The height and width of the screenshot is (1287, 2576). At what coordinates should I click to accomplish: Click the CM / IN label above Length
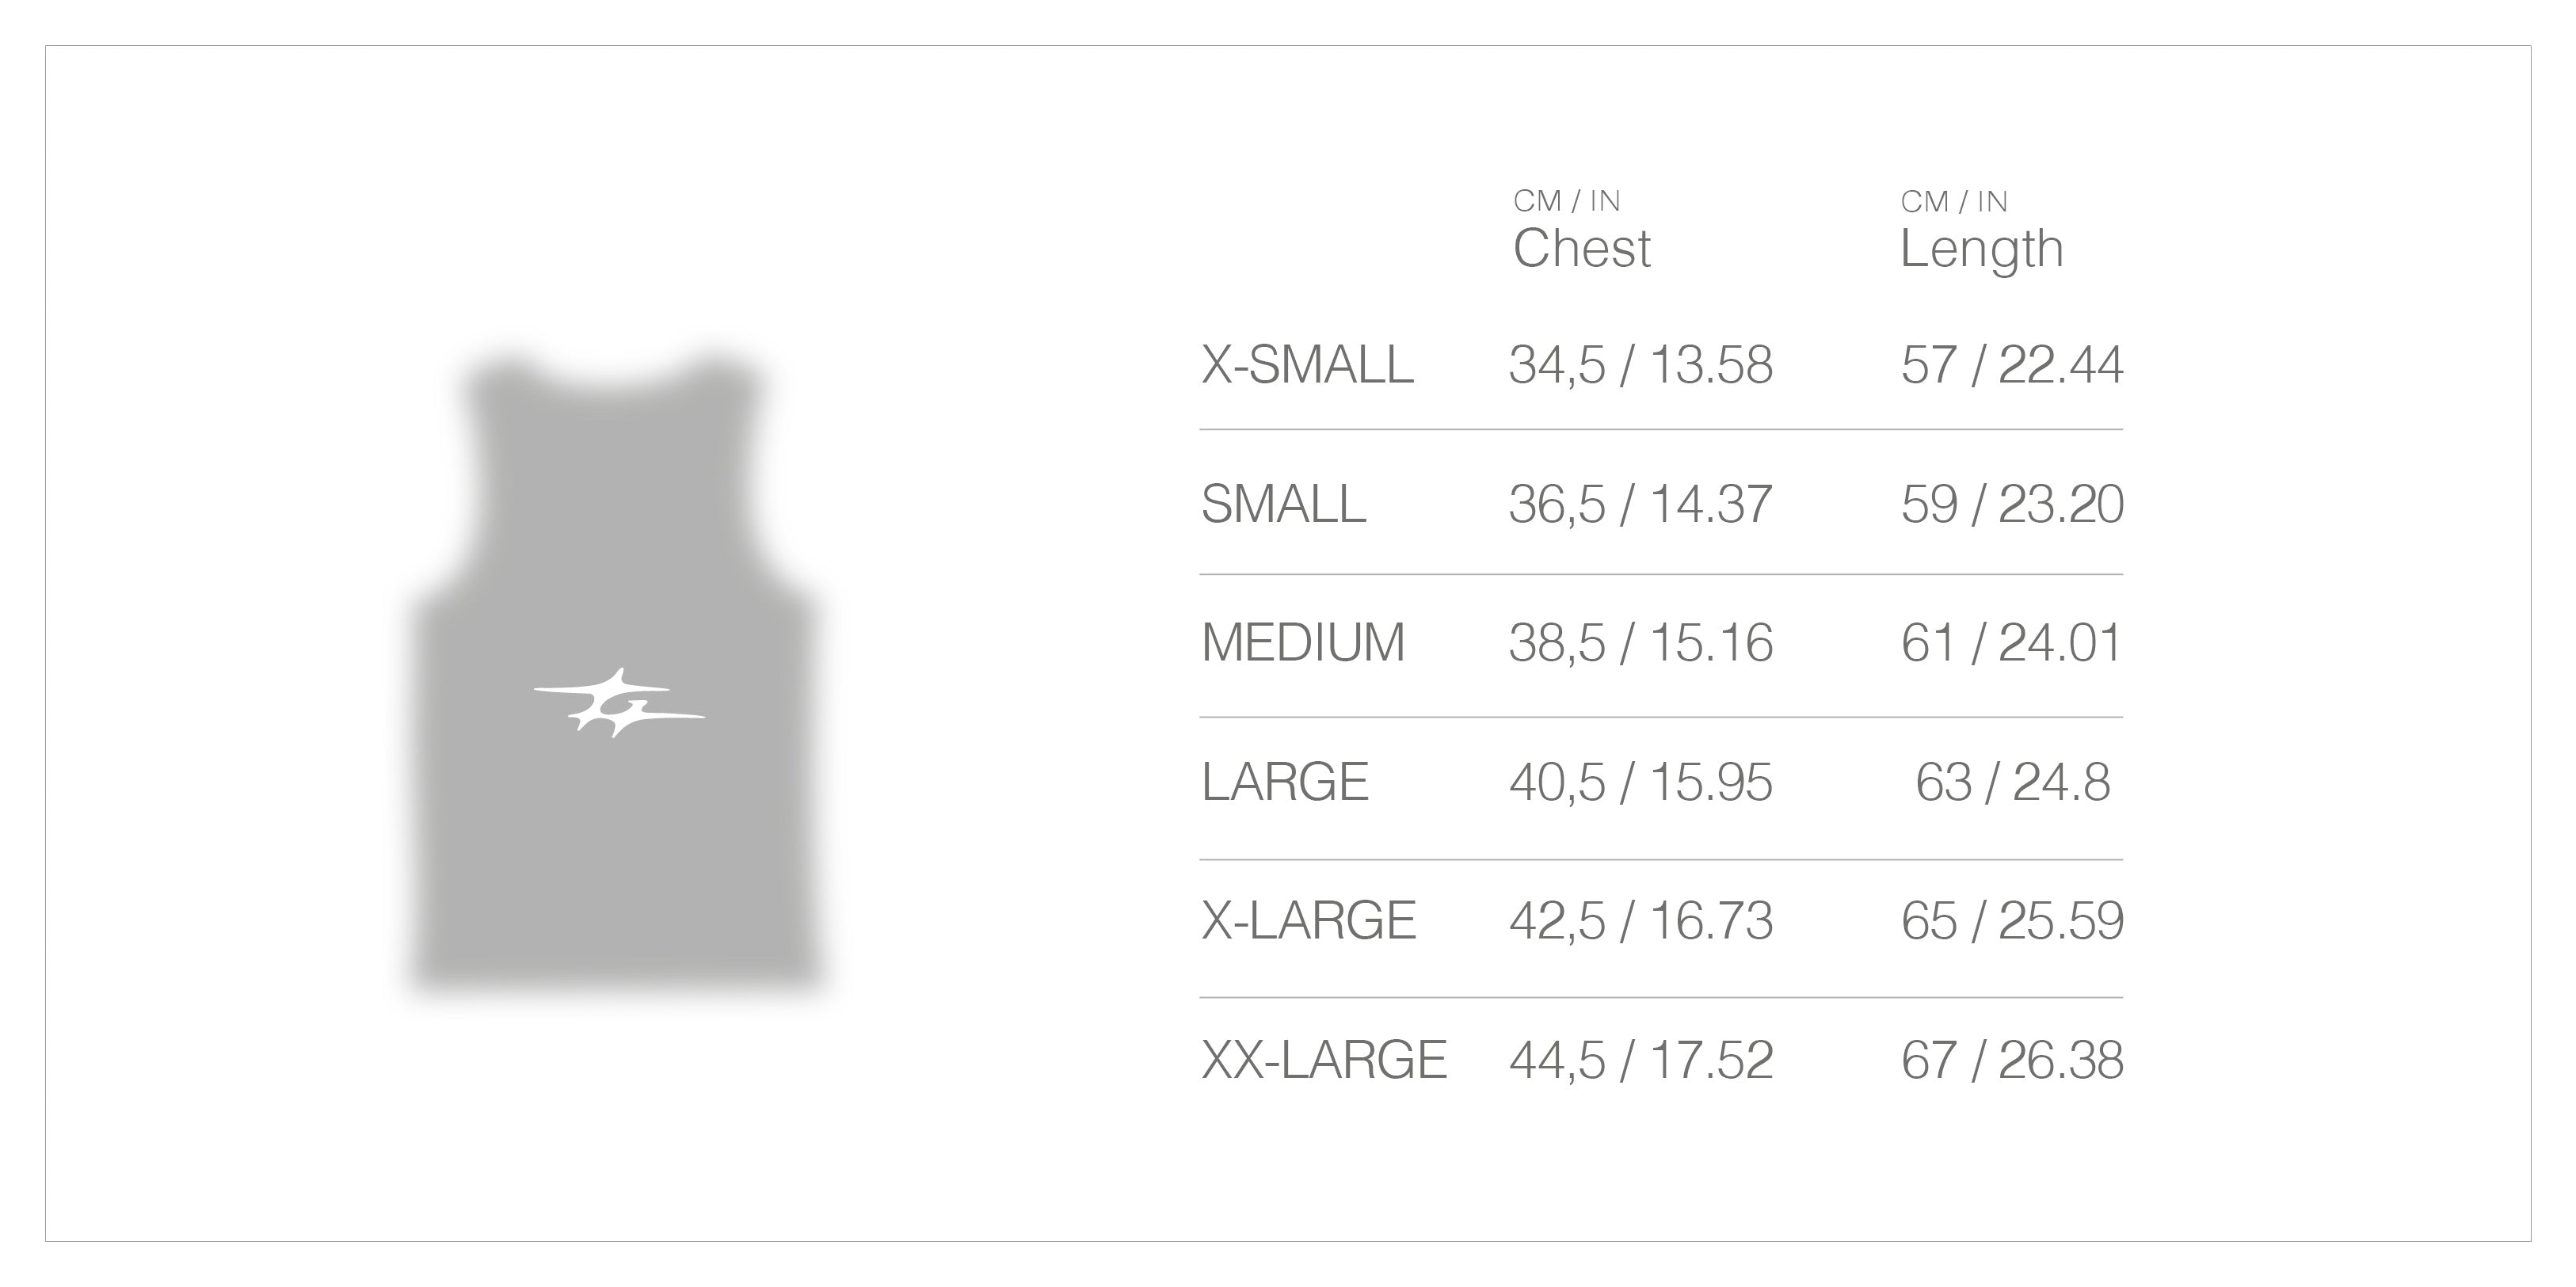coord(1953,202)
